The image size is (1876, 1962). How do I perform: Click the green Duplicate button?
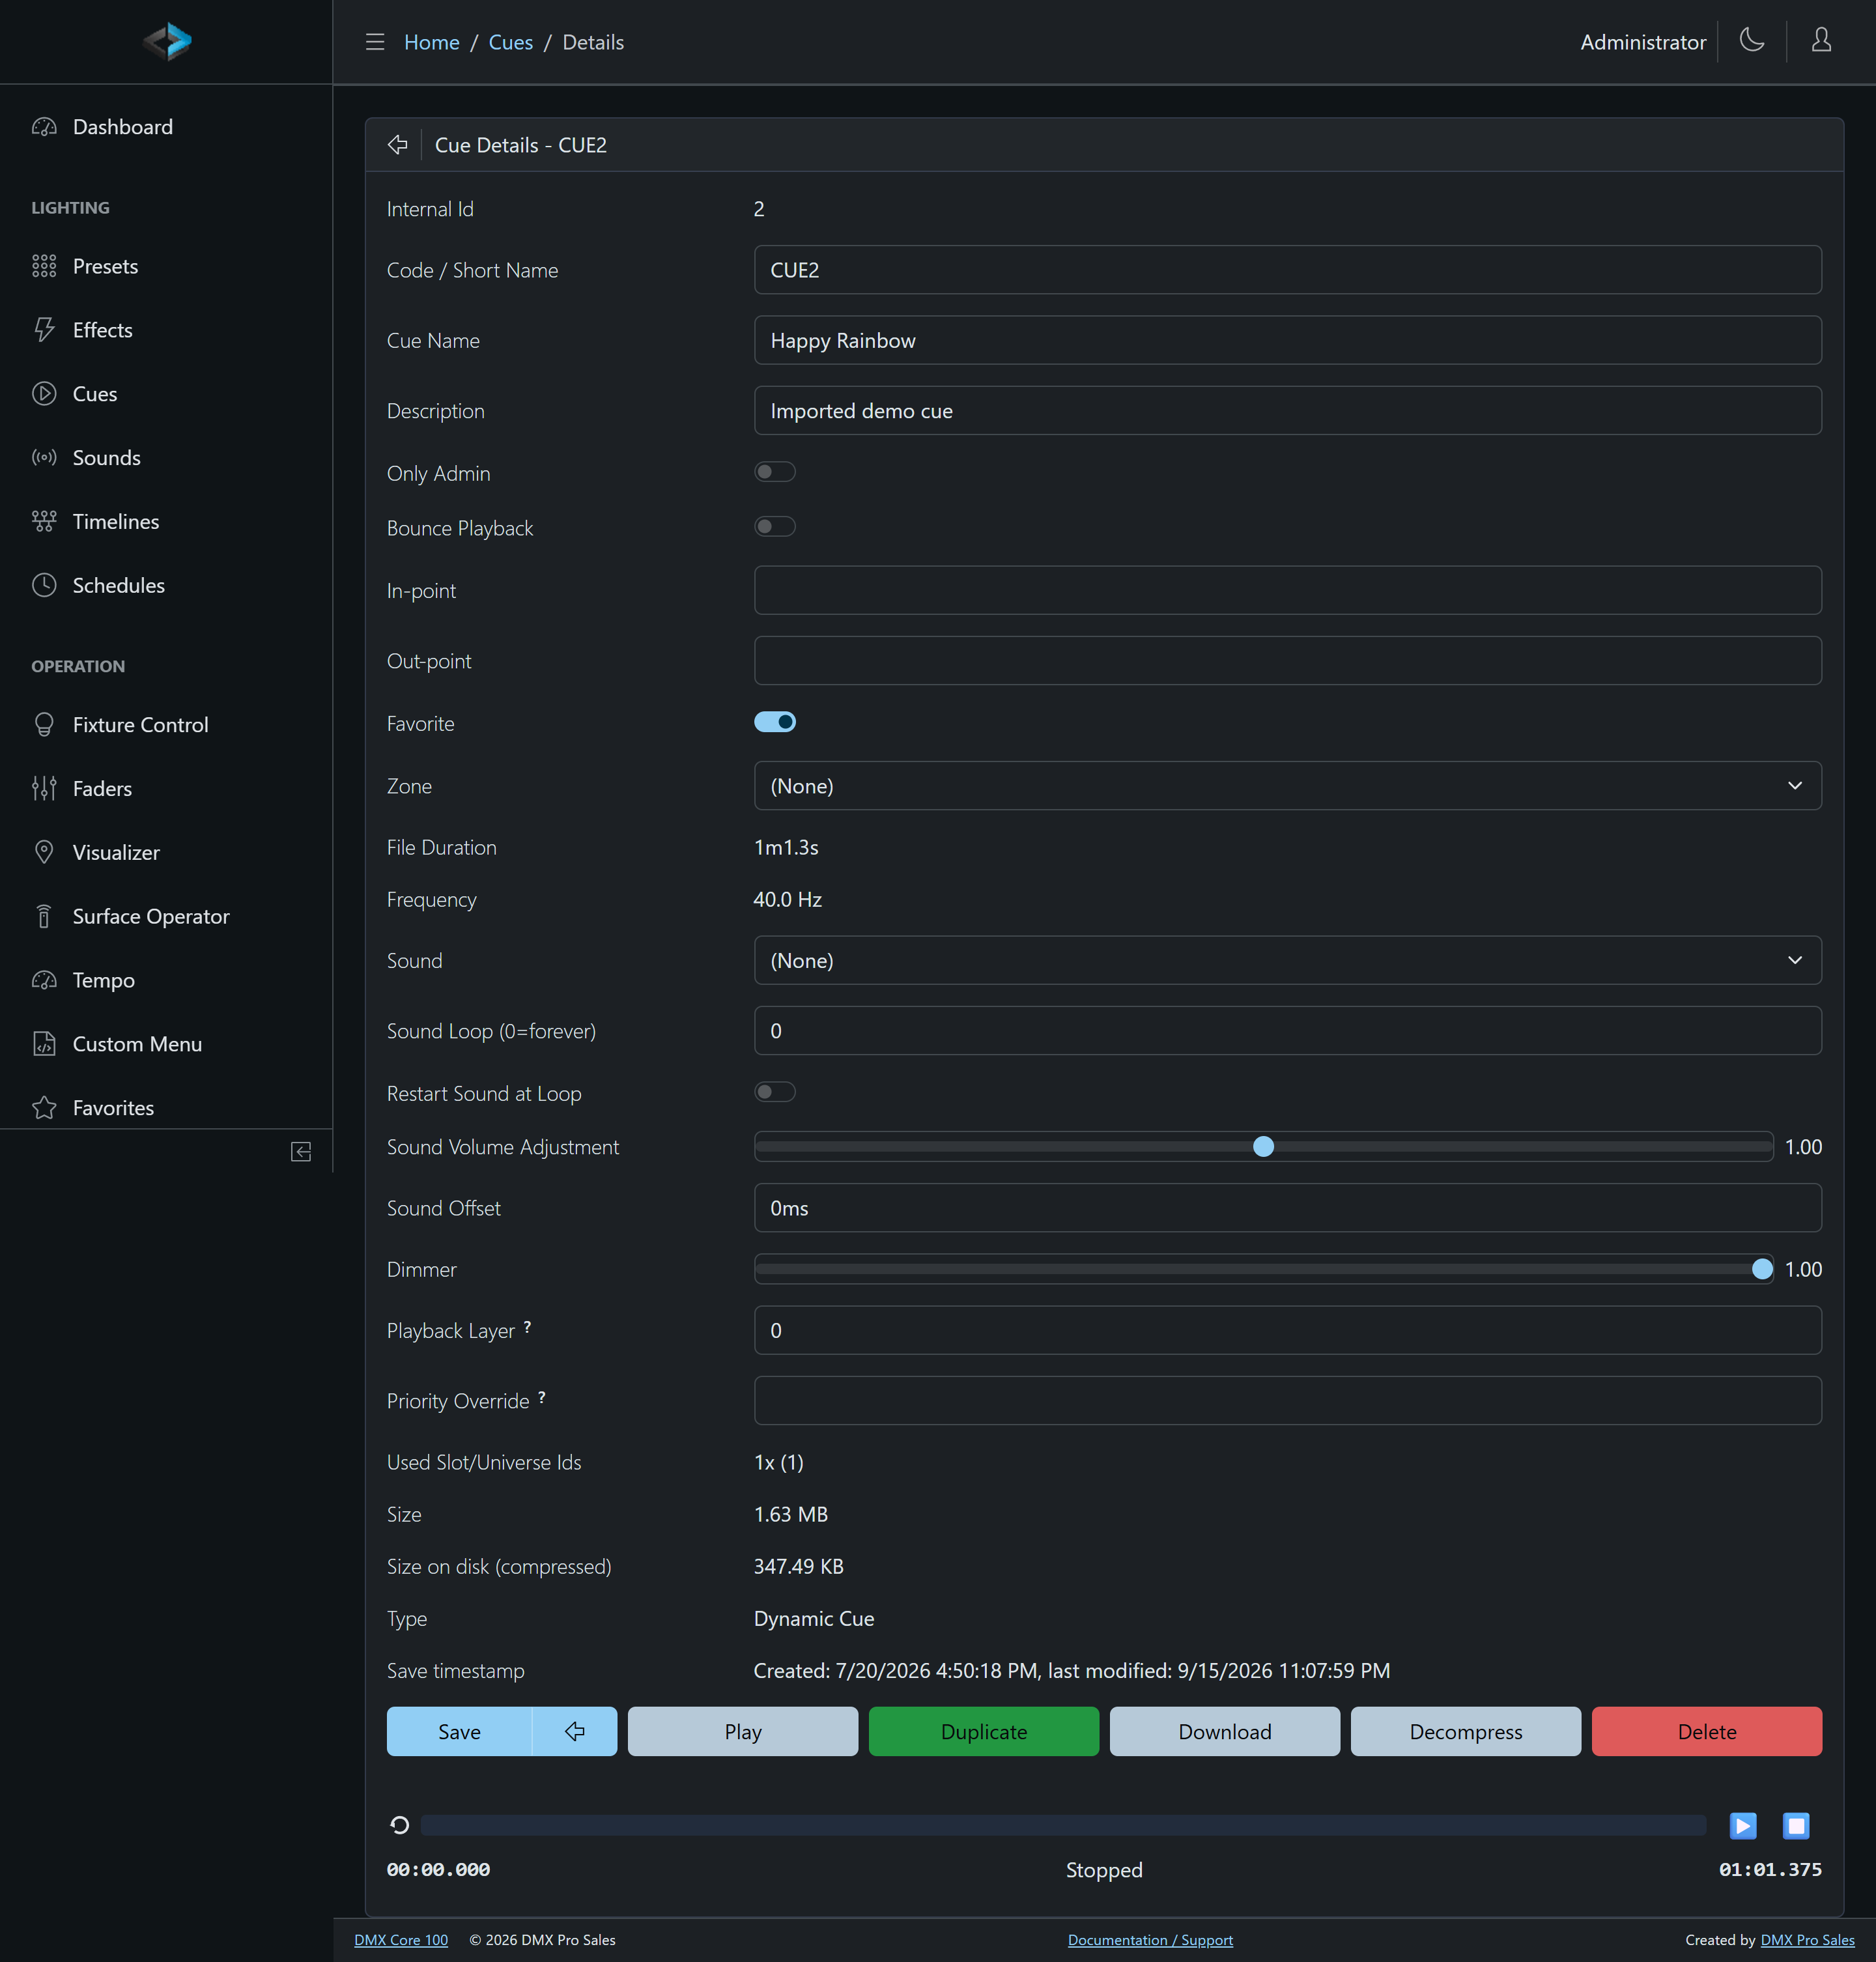click(984, 1732)
